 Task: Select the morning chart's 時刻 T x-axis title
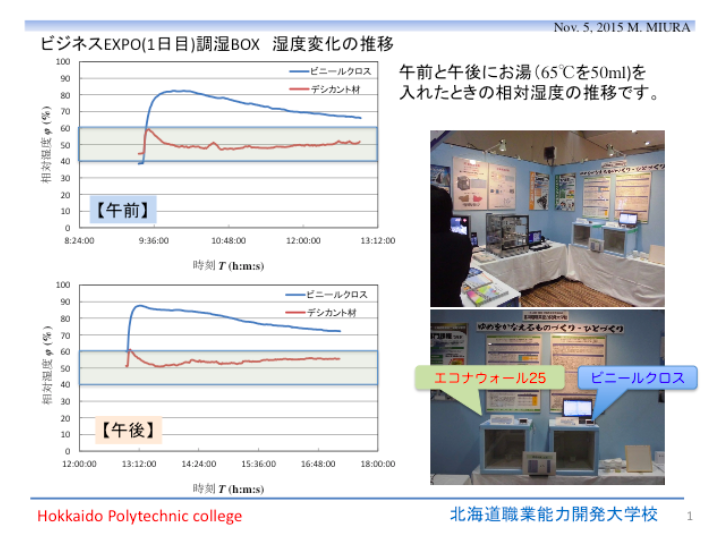pos(227,265)
